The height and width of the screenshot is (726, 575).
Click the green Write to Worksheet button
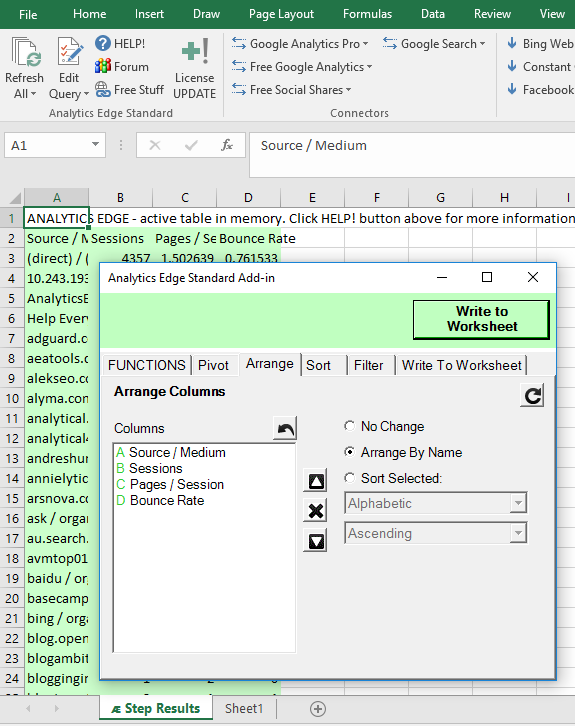click(481, 319)
